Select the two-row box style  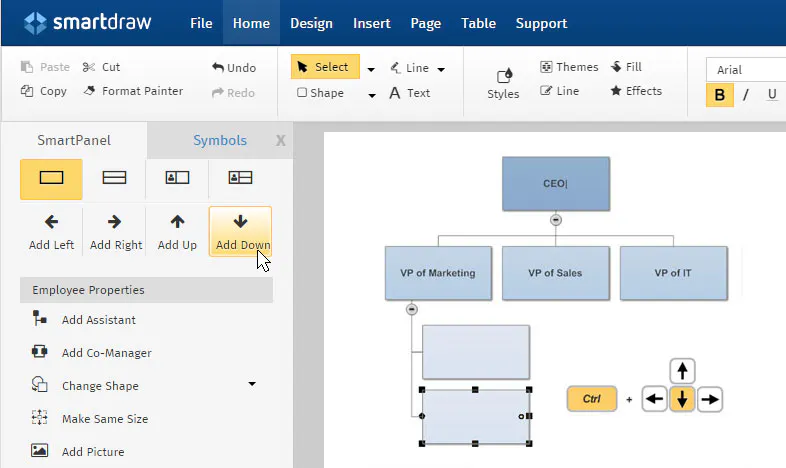point(114,177)
